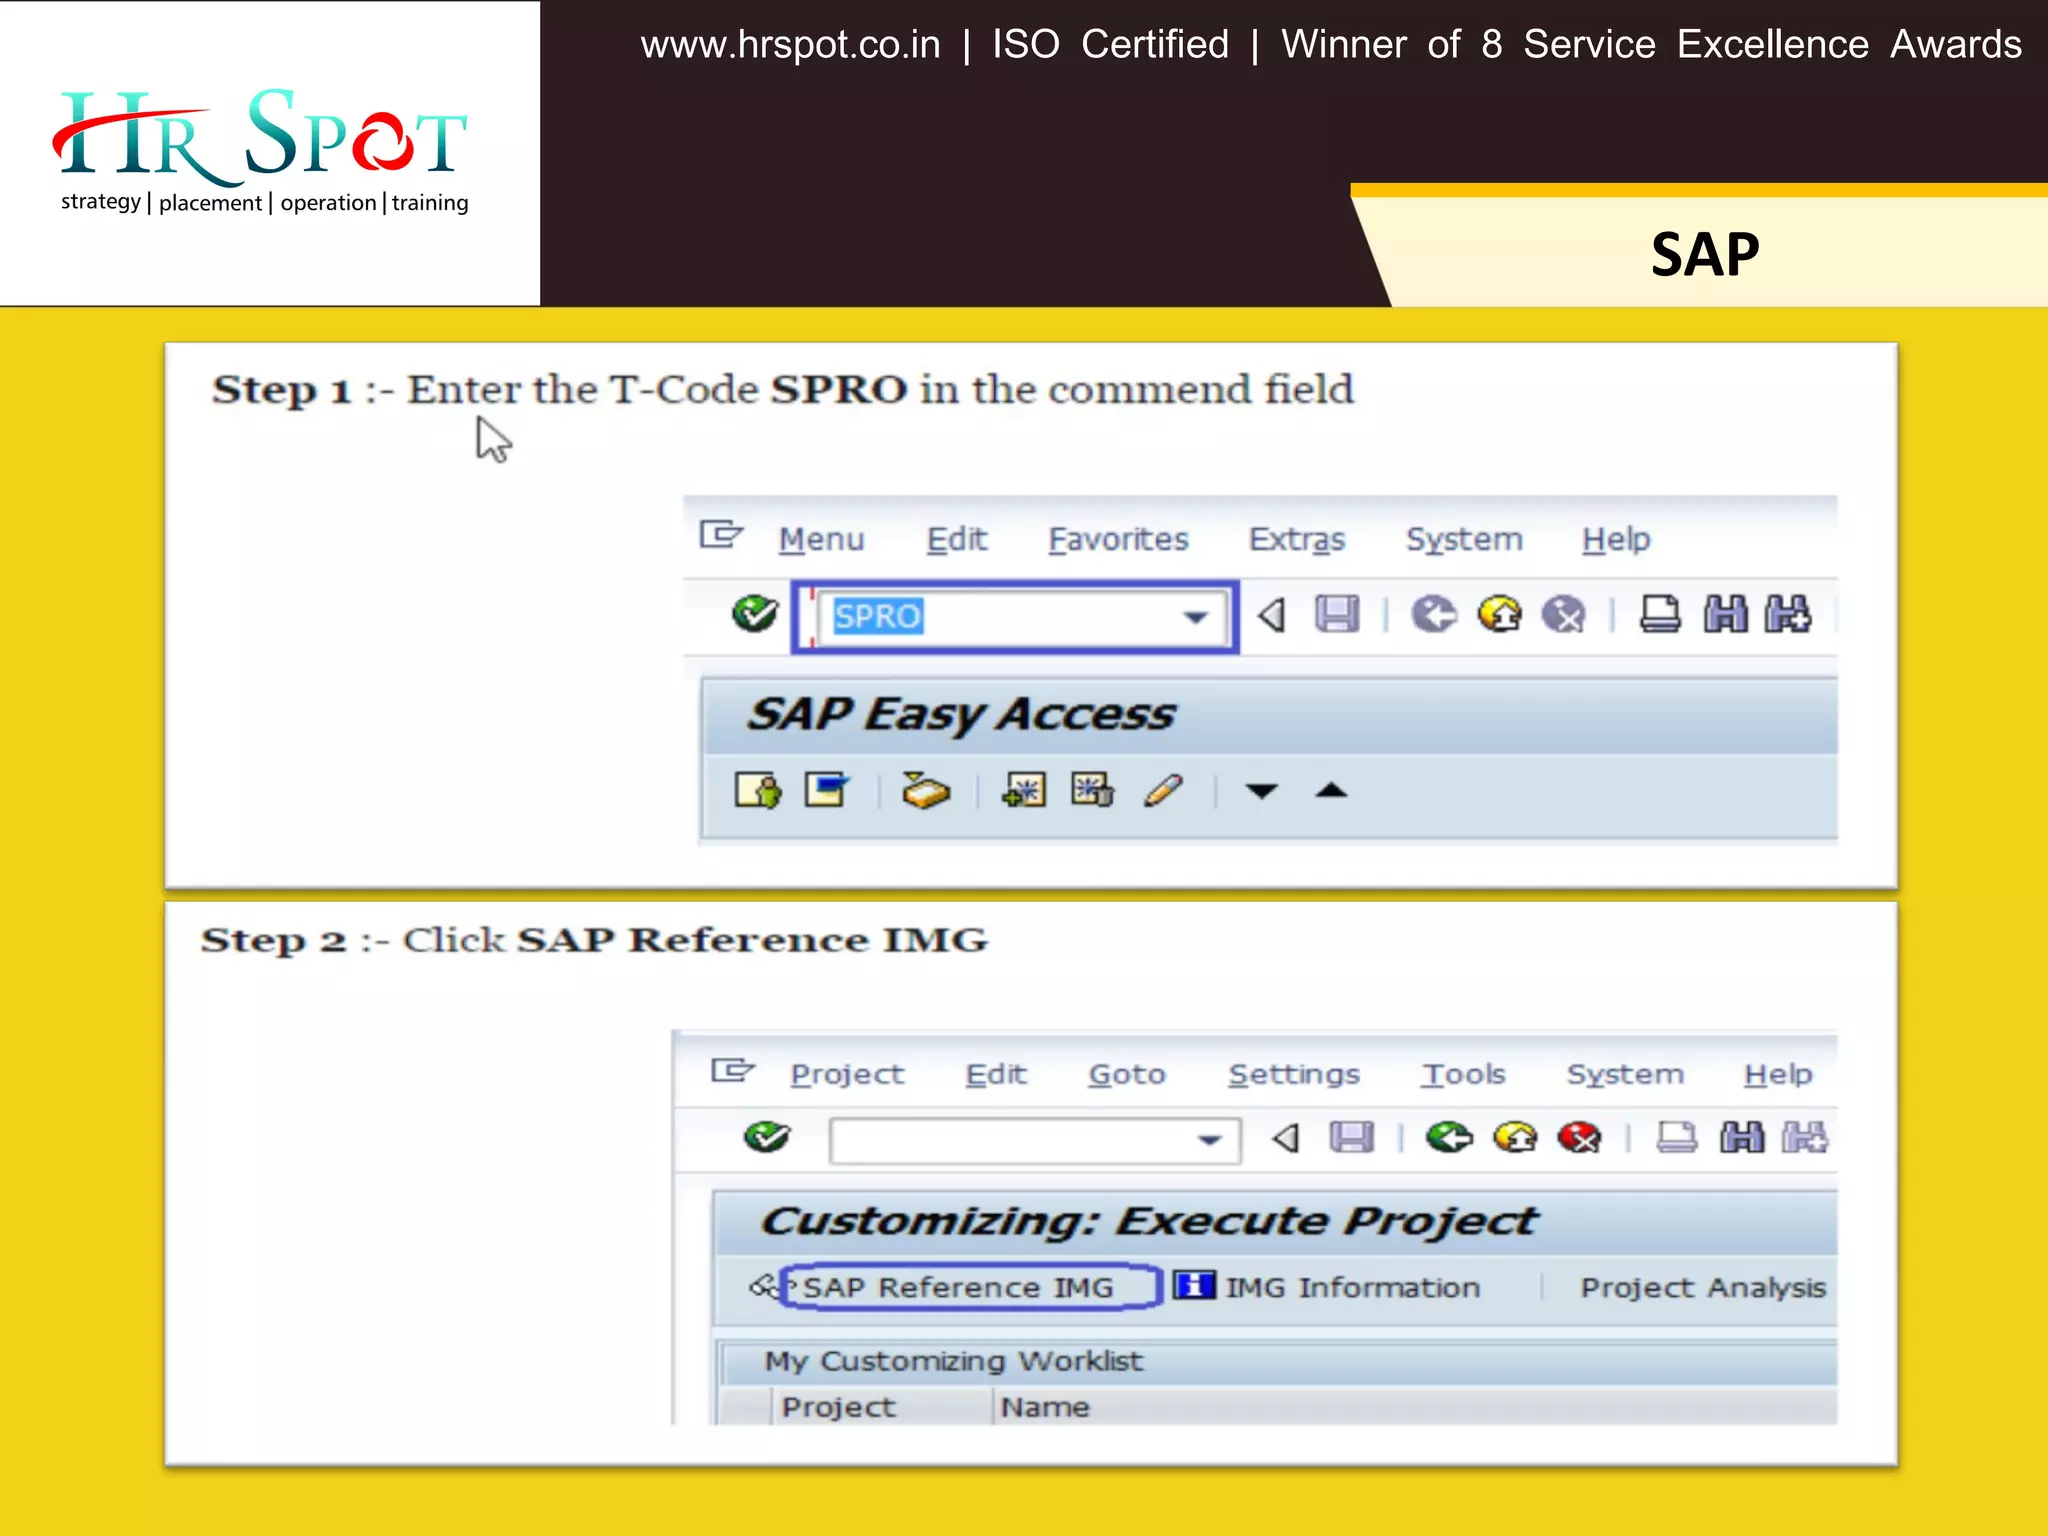Image resolution: width=2048 pixels, height=1536 pixels.
Task: Open the Goto menu
Action: [x=1127, y=1074]
